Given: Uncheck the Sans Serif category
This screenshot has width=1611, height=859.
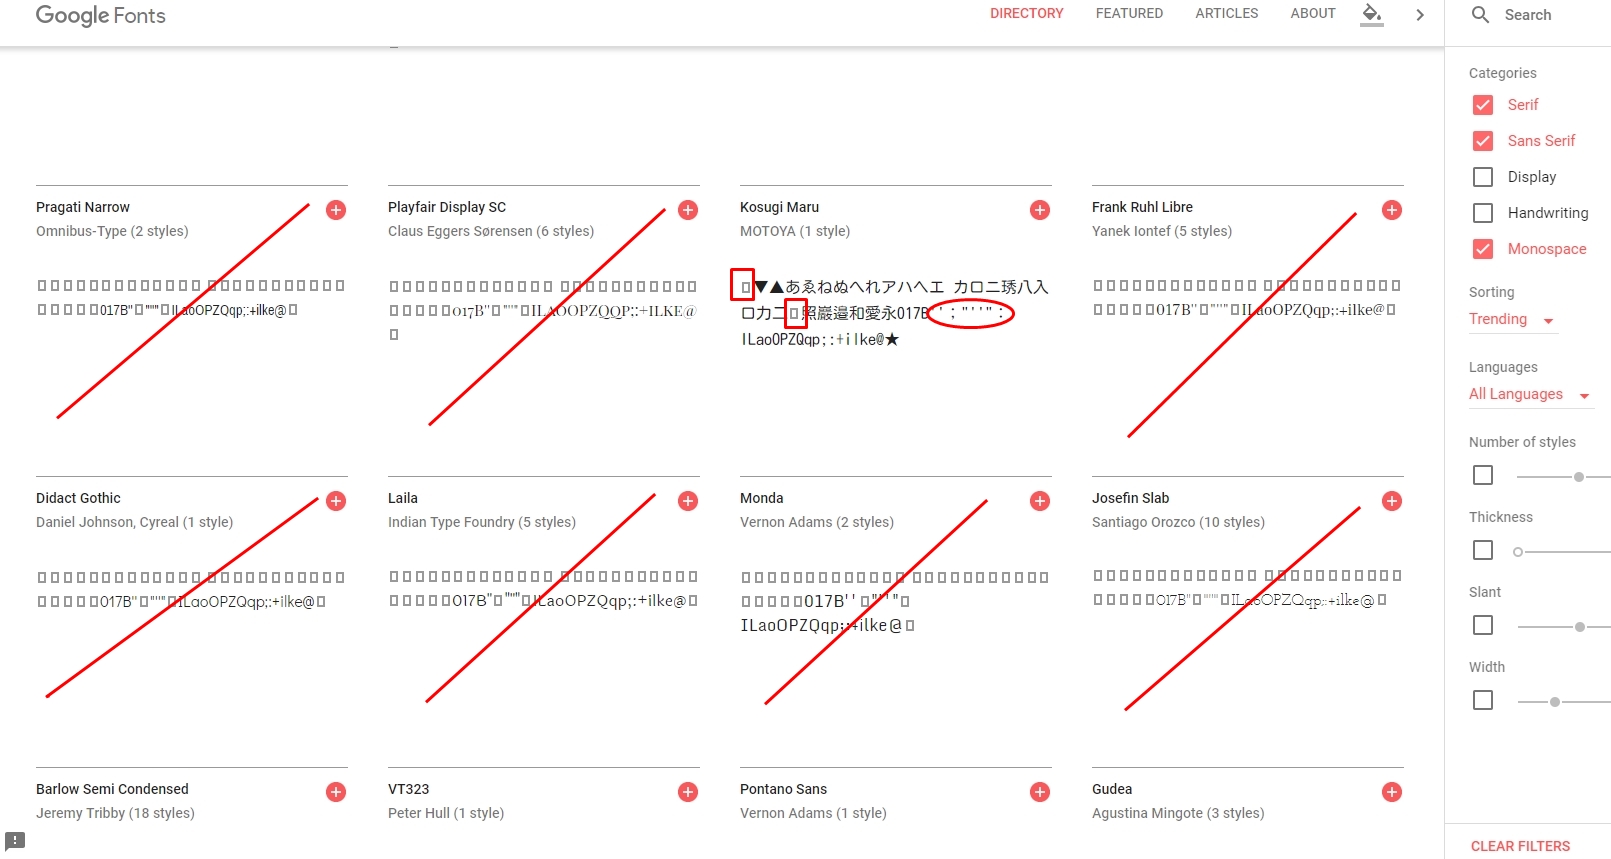Looking at the screenshot, I should pyautogui.click(x=1483, y=141).
